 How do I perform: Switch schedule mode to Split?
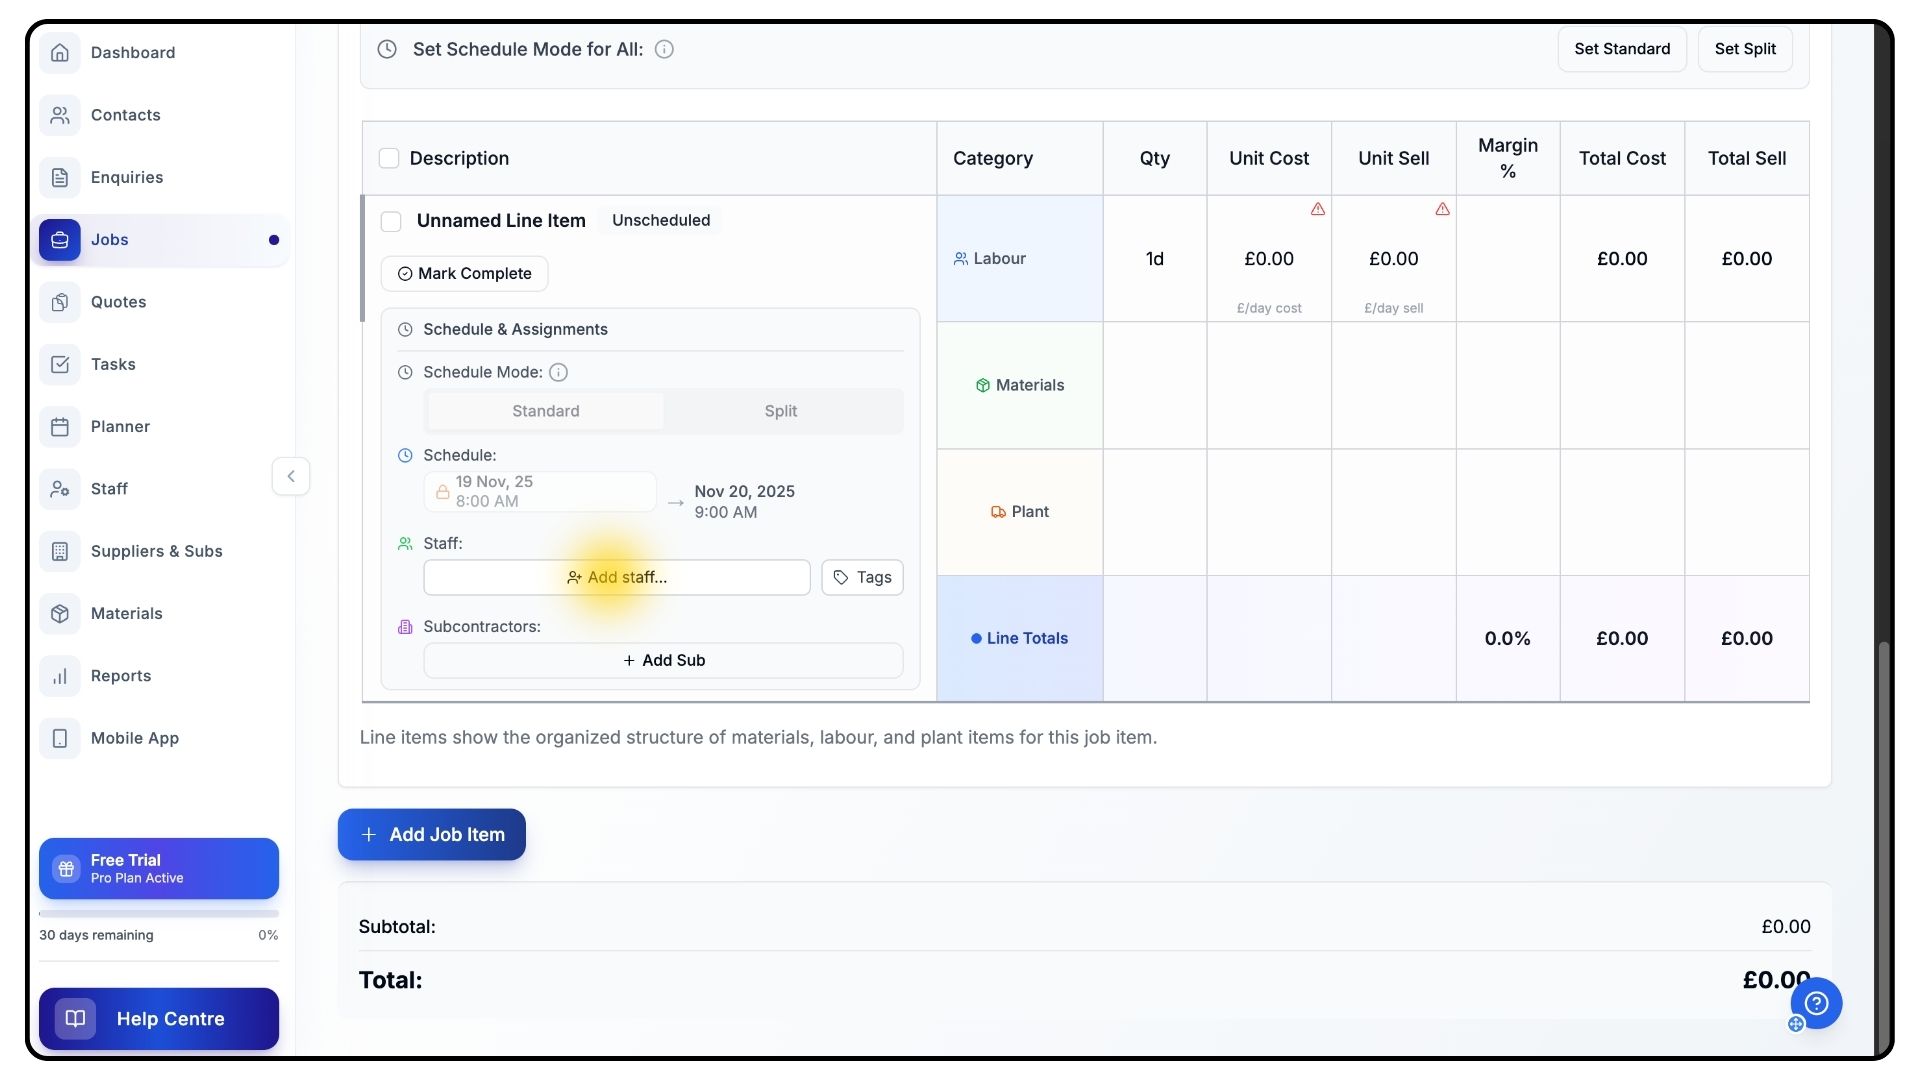tap(780, 411)
